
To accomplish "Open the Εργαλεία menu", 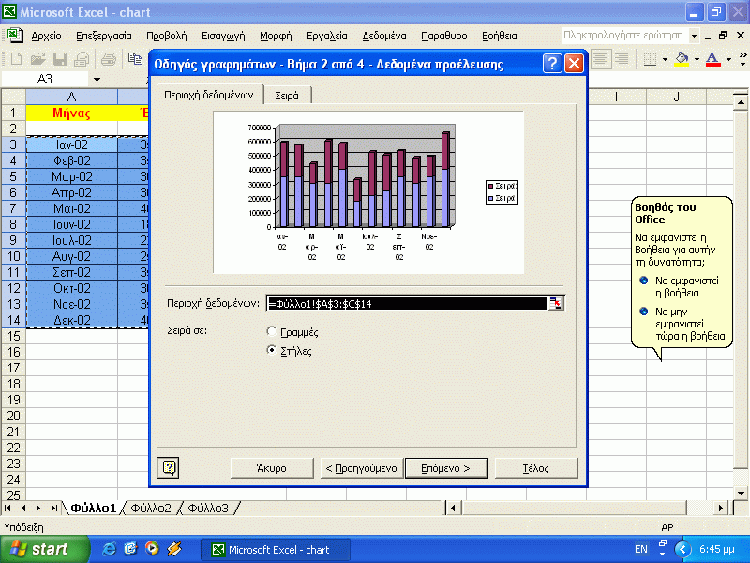I will coord(327,35).
